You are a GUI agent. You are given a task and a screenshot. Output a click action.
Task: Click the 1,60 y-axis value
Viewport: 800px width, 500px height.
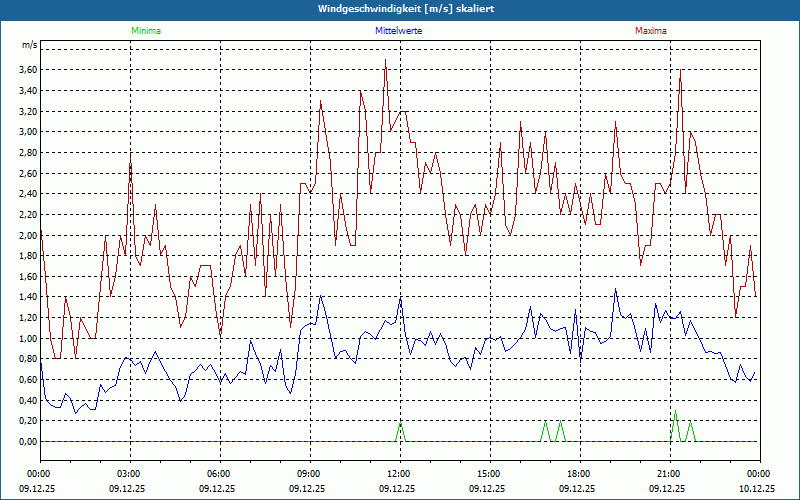tap(29, 277)
